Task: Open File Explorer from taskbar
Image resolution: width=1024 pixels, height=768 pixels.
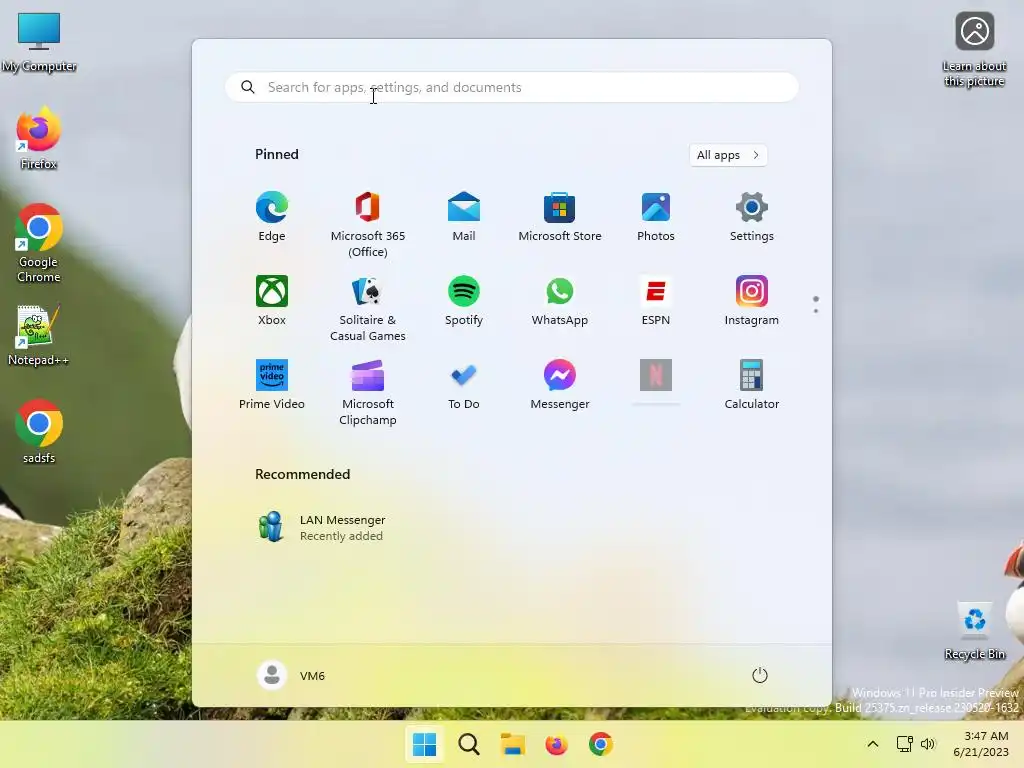Action: tap(513, 744)
